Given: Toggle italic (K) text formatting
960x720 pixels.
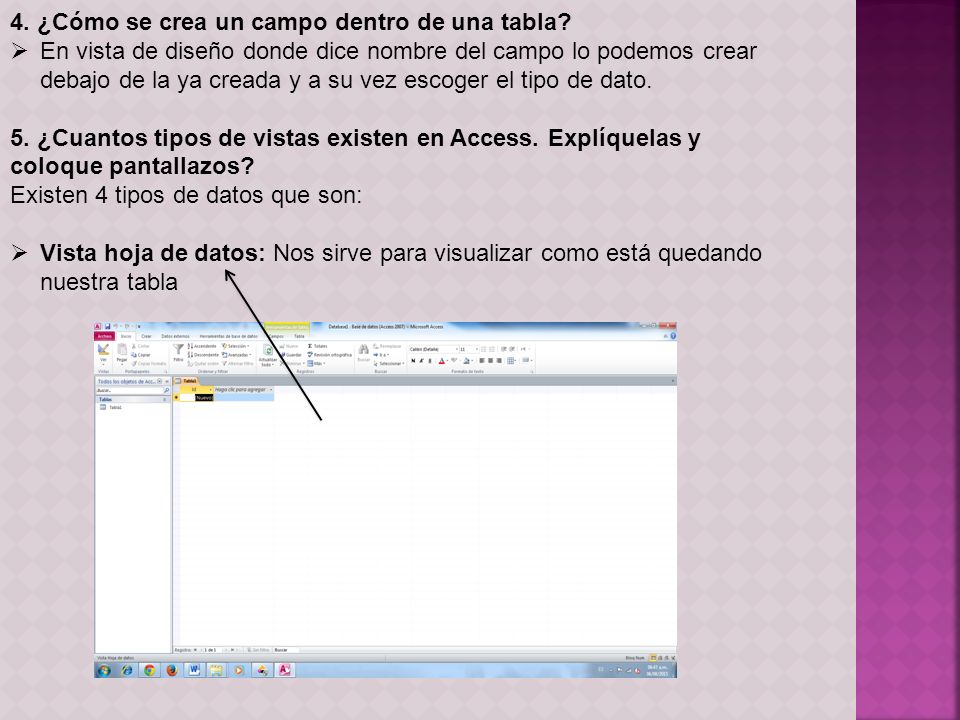Looking at the screenshot, I should coord(421,361).
